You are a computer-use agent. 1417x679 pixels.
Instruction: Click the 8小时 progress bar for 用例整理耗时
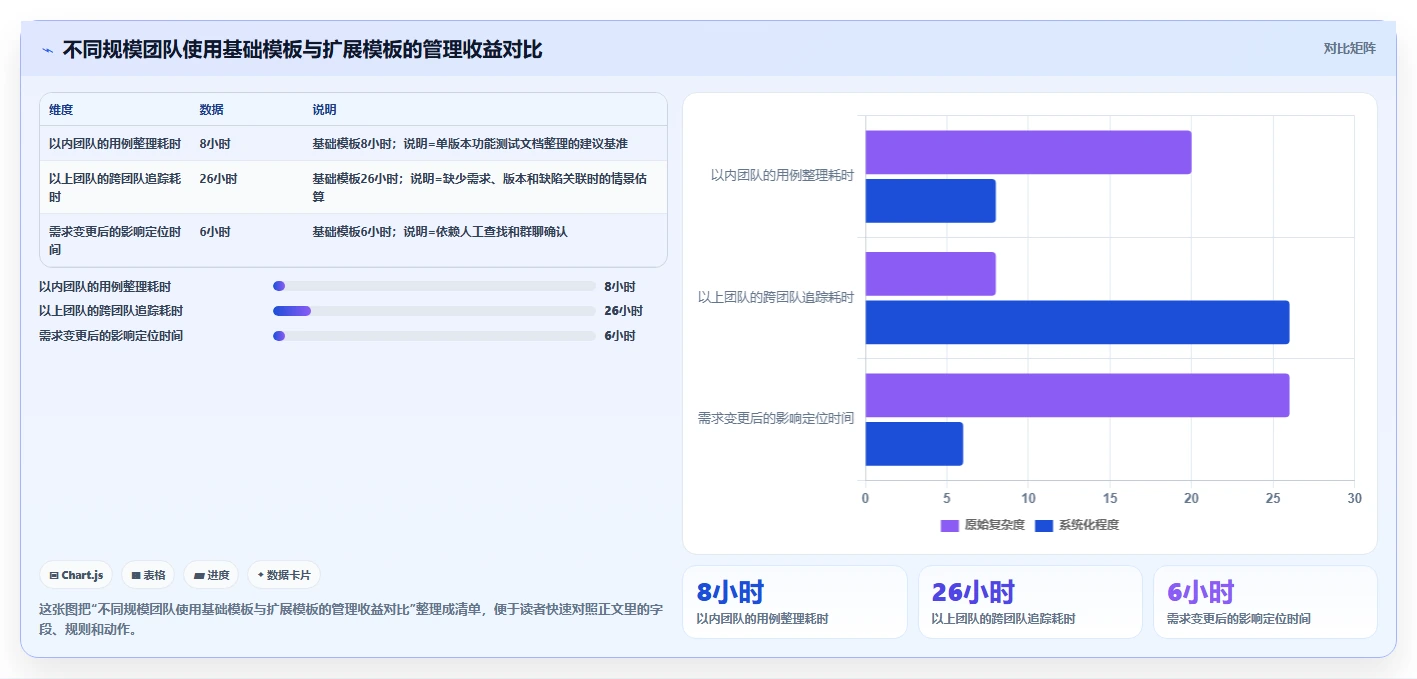tap(434, 286)
